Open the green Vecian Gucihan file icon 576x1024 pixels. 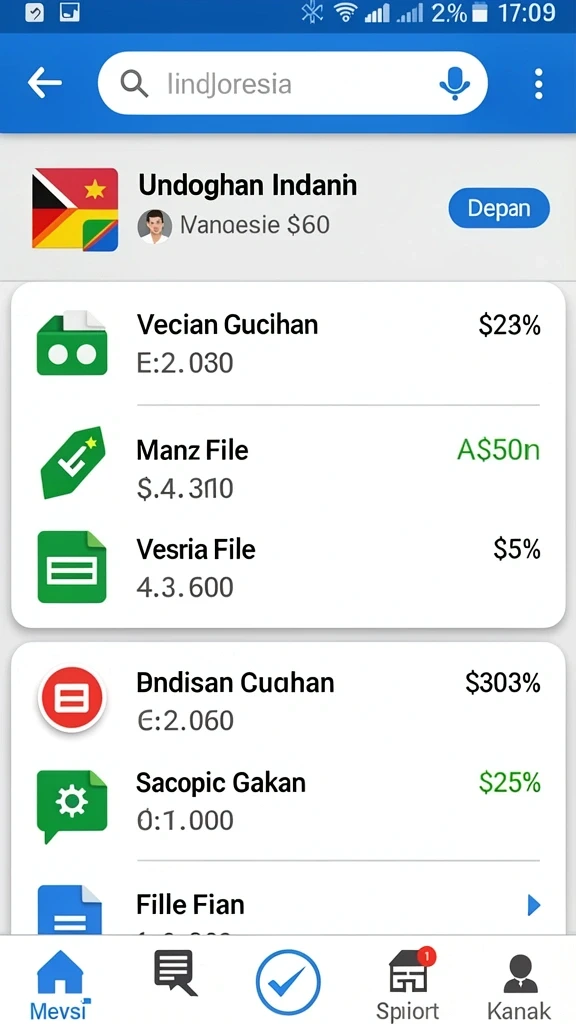tap(72, 343)
